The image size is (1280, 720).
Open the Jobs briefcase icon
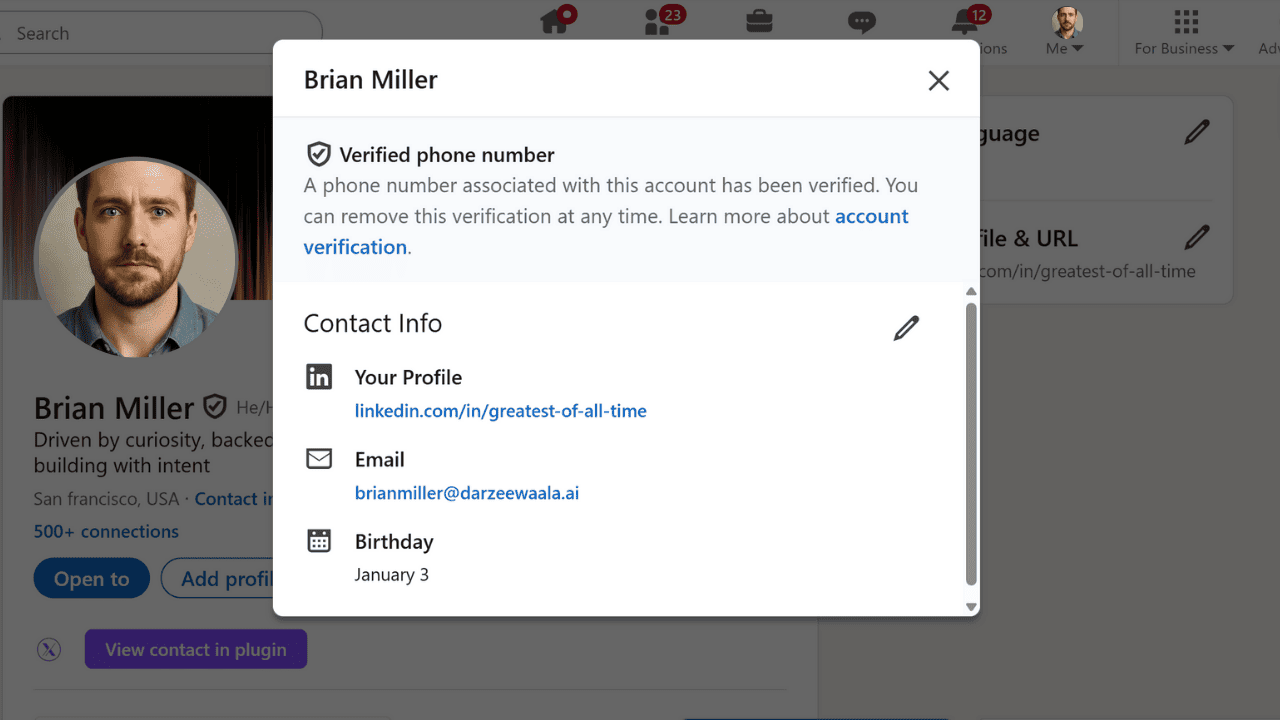pos(759,19)
